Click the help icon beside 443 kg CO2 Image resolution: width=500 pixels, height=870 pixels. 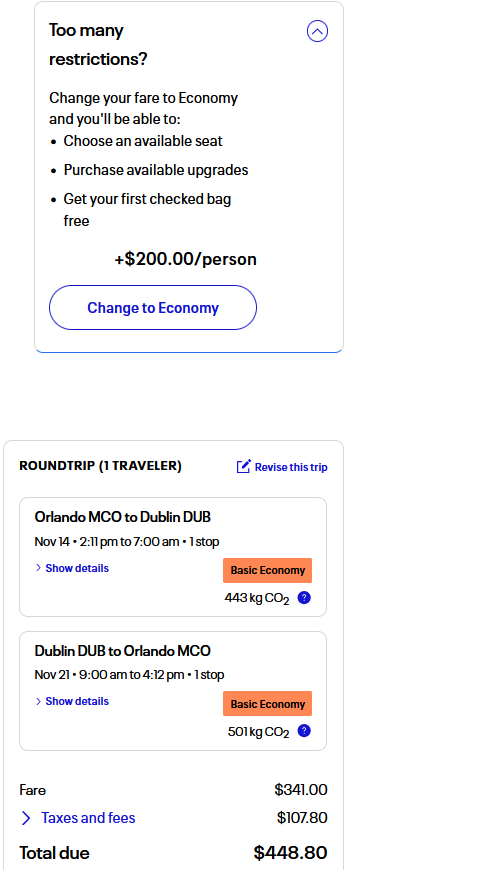[304, 598]
